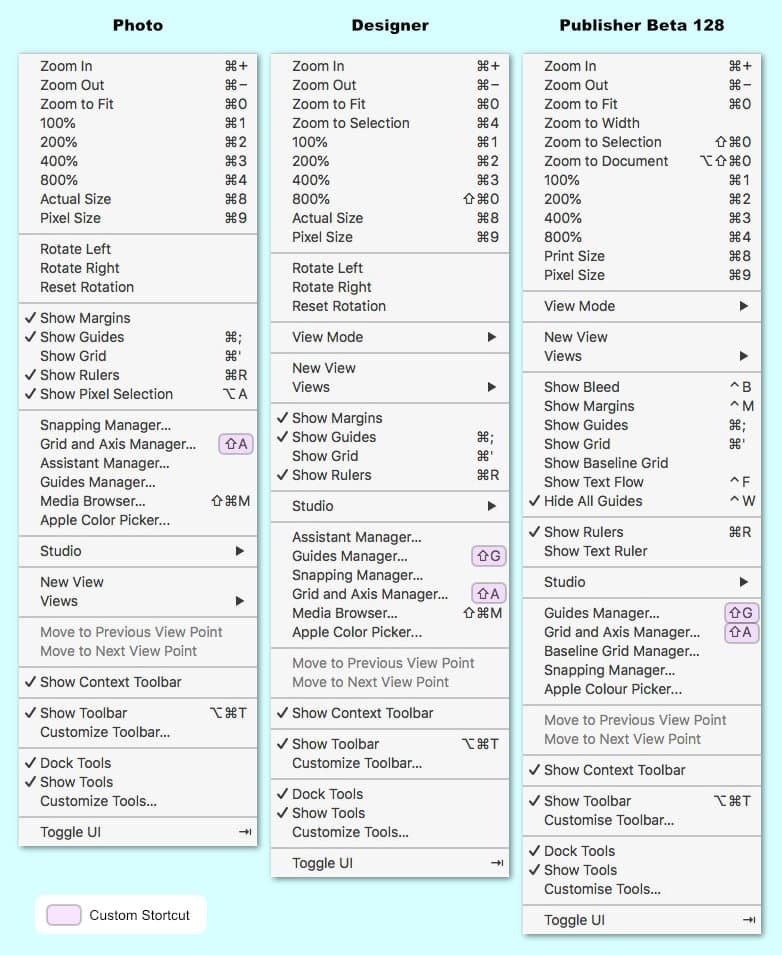Image resolution: width=782 pixels, height=955 pixels.
Task: Choose Zoom In in Photo menu
Action: click(138, 66)
